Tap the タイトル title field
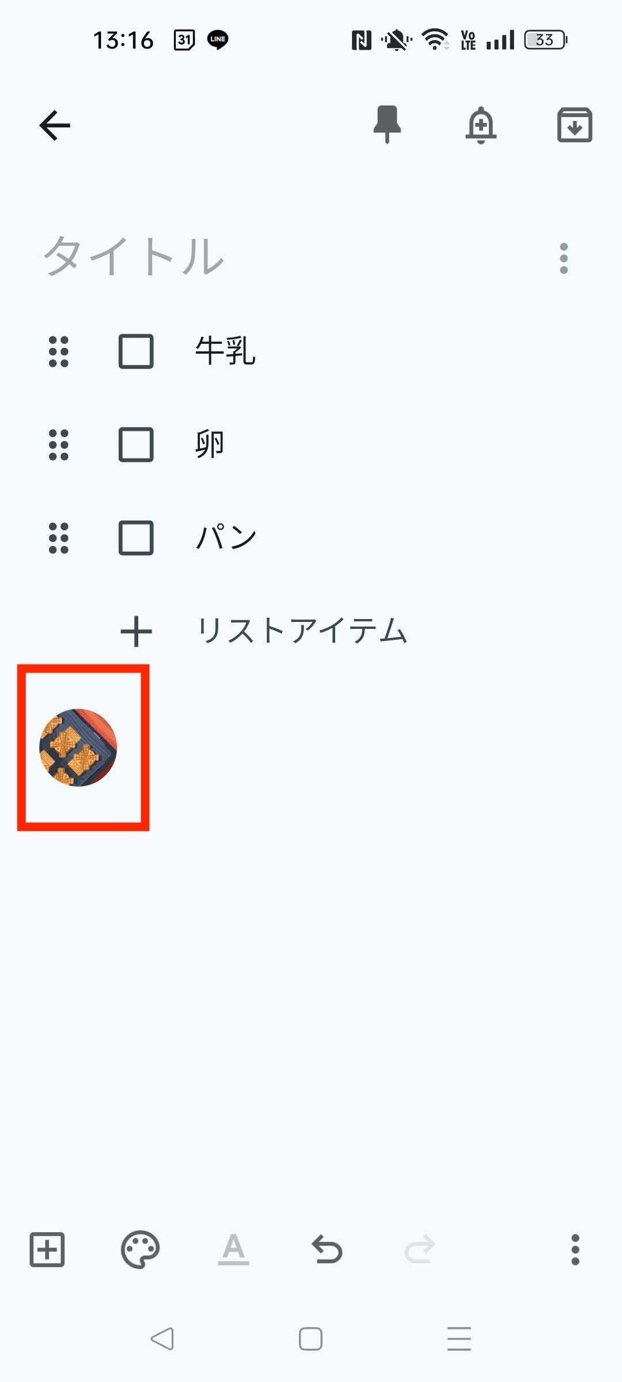The height and width of the screenshot is (1382, 622). pyautogui.click(x=133, y=257)
